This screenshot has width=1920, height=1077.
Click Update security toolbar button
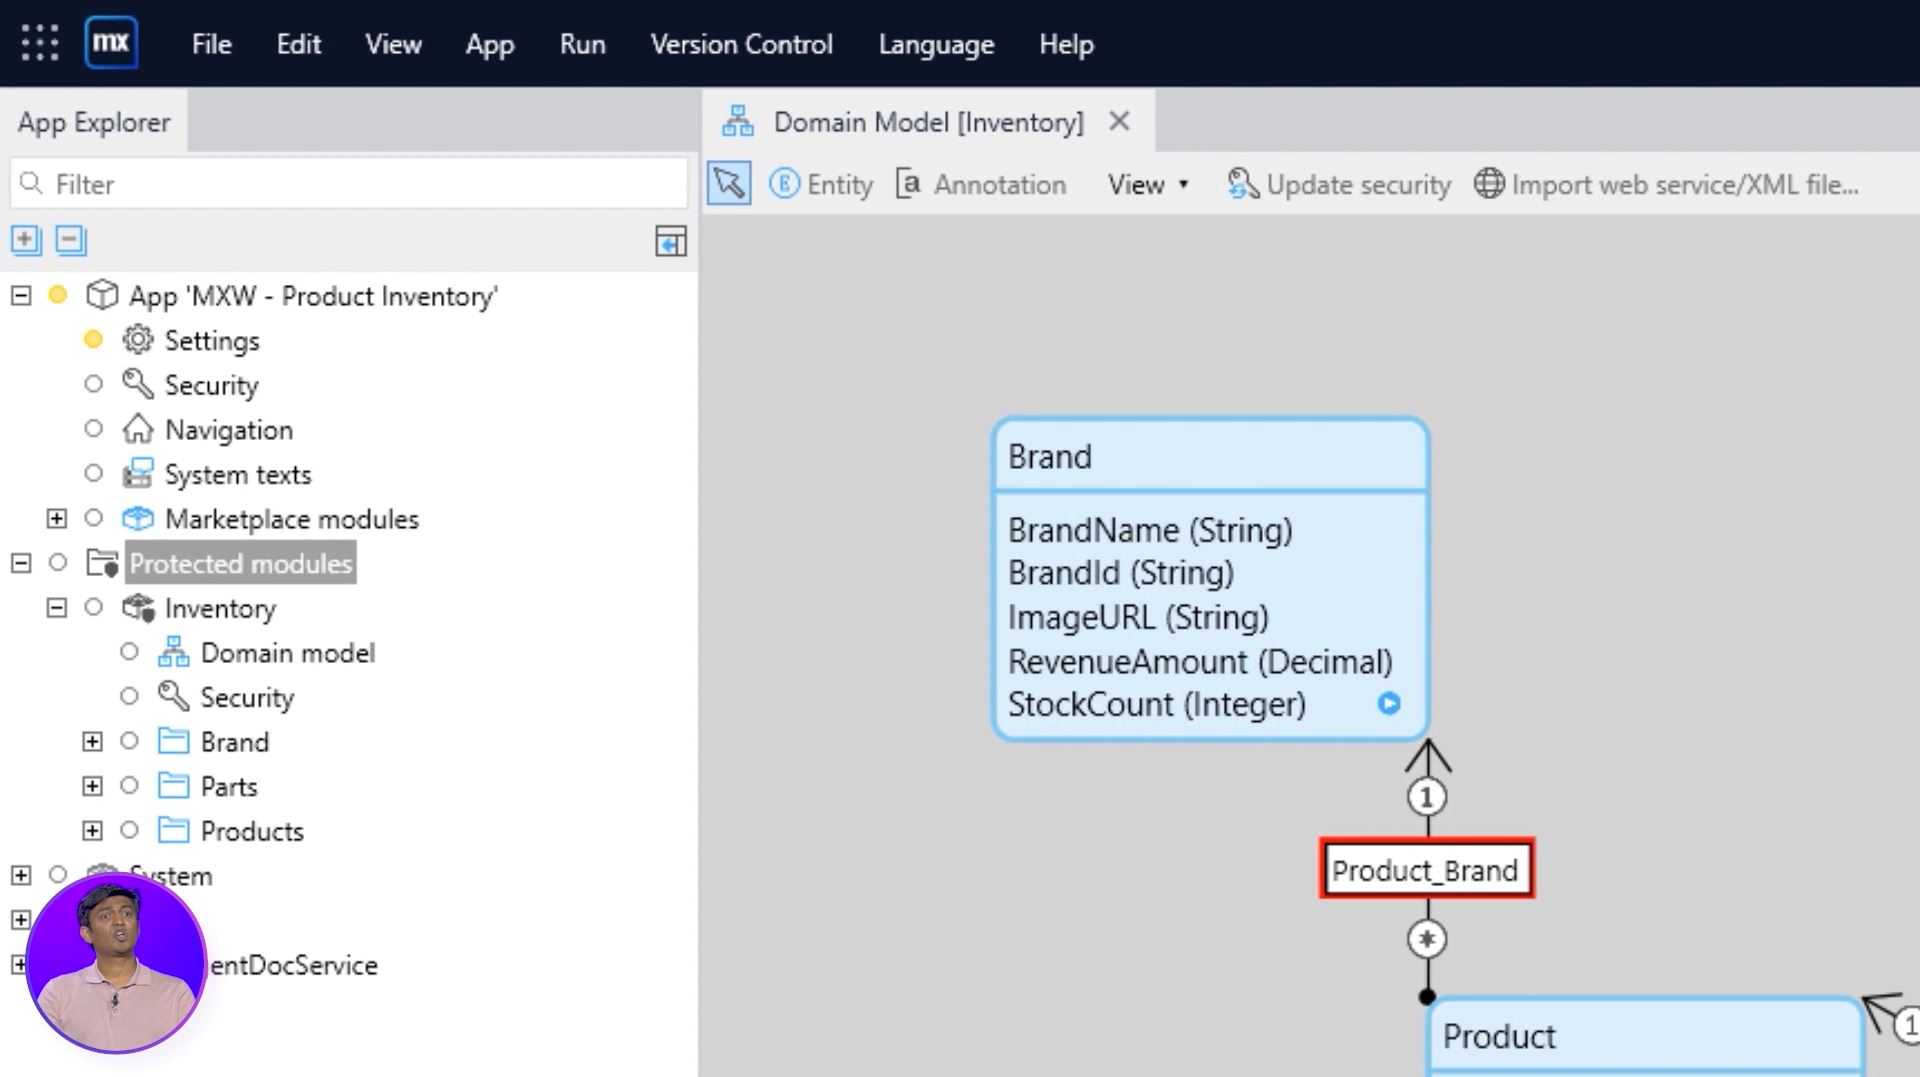pyautogui.click(x=1339, y=184)
